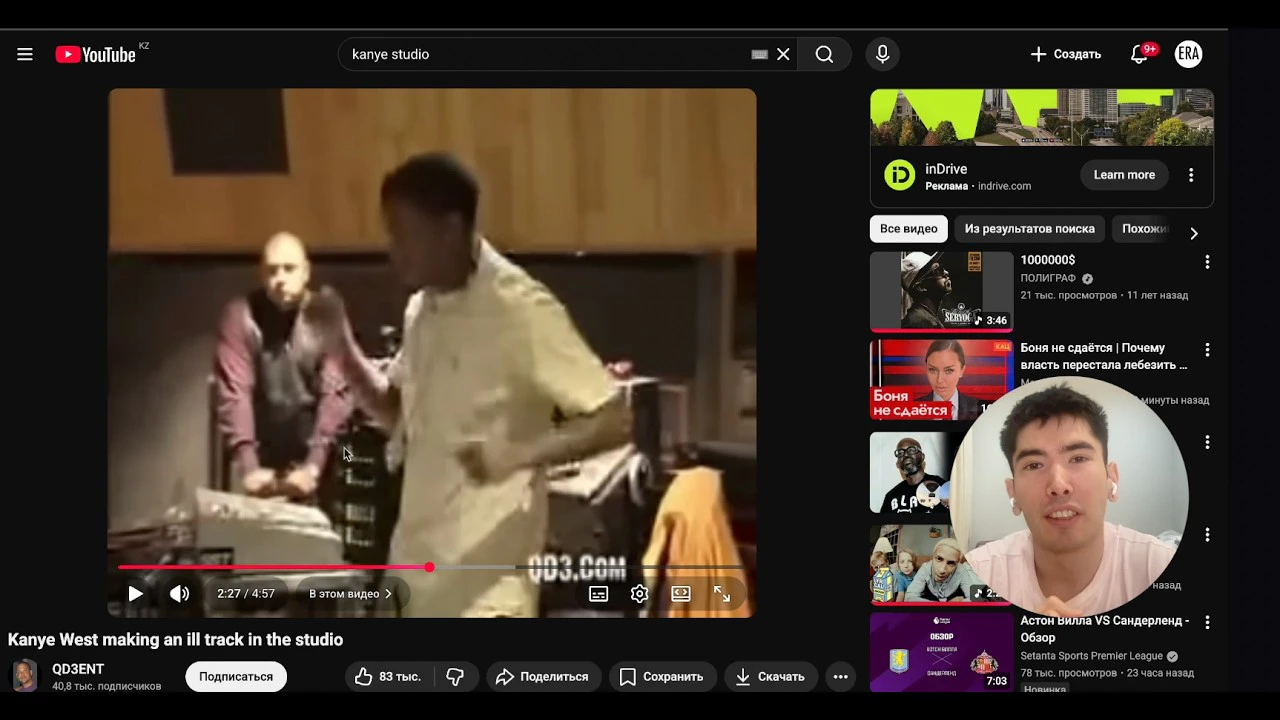Open options for Боня не сдаётся video
The height and width of the screenshot is (720, 1280).
(x=1207, y=350)
